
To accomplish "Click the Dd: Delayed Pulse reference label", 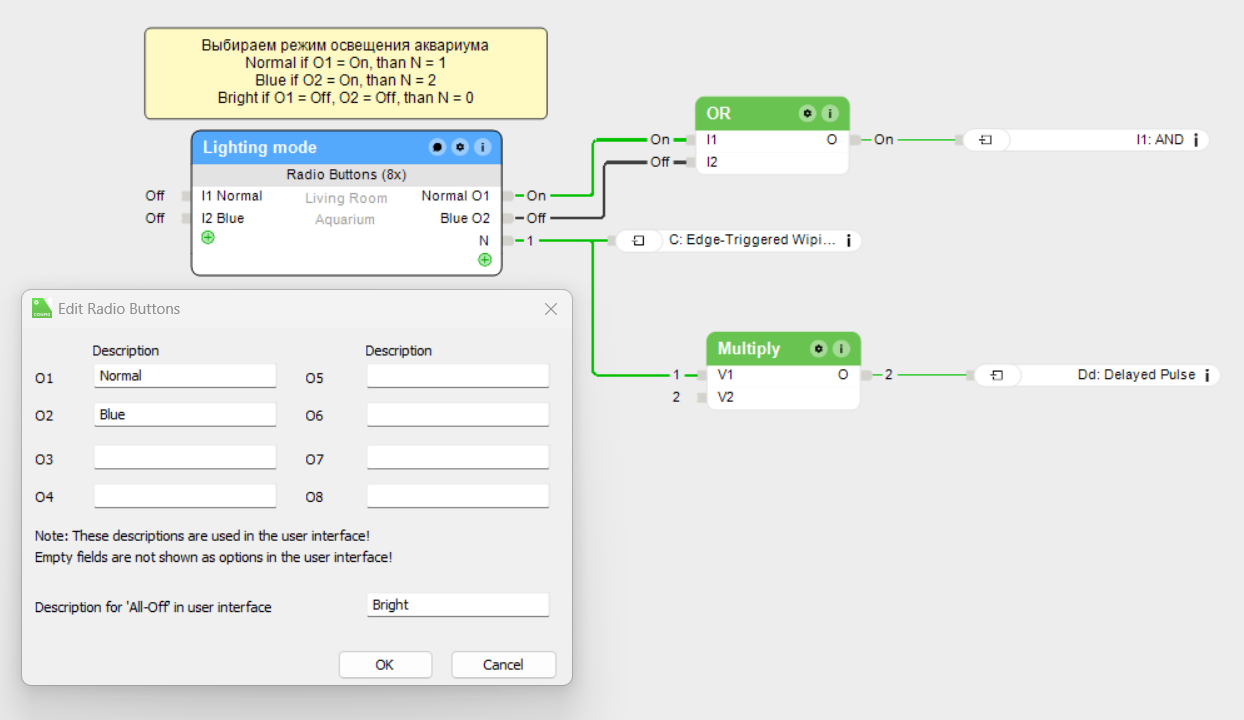I will (1137, 375).
